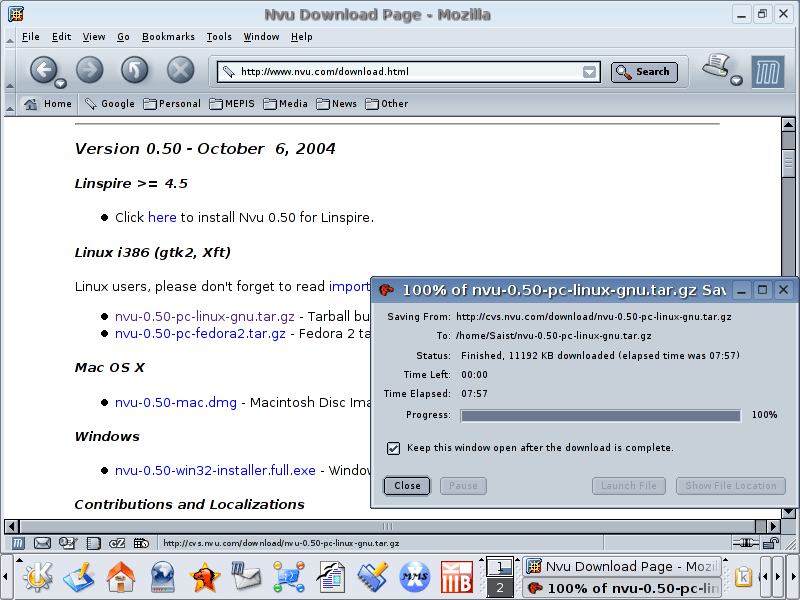Viewport: 800px width, 600px height.
Task: Collapse the navigation toolbar grippy
Action: click(x=9, y=70)
